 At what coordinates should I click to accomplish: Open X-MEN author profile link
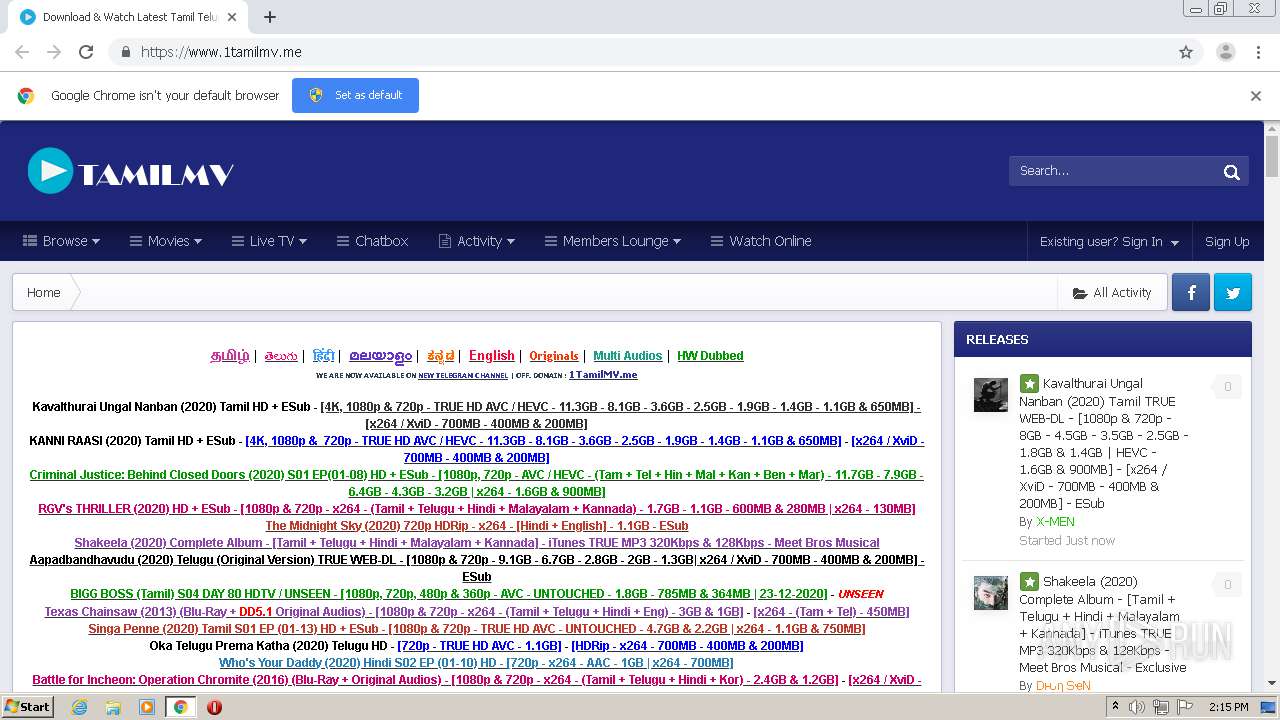(x=1055, y=522)
